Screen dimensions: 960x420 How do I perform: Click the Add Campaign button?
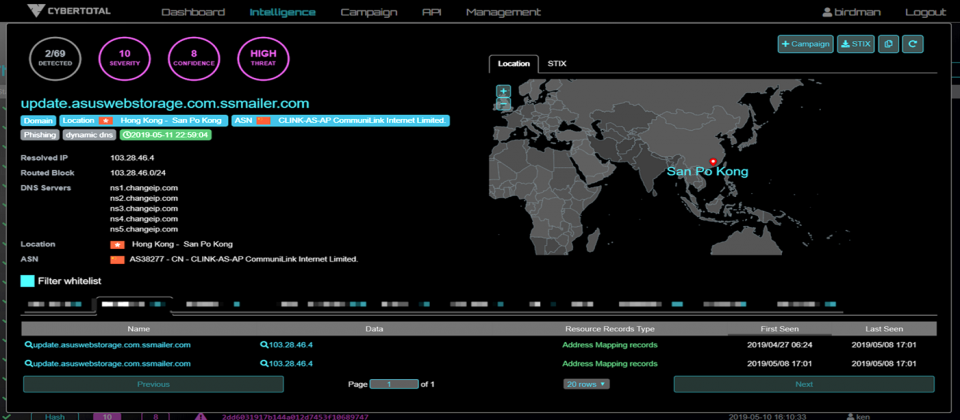[805, 44]
